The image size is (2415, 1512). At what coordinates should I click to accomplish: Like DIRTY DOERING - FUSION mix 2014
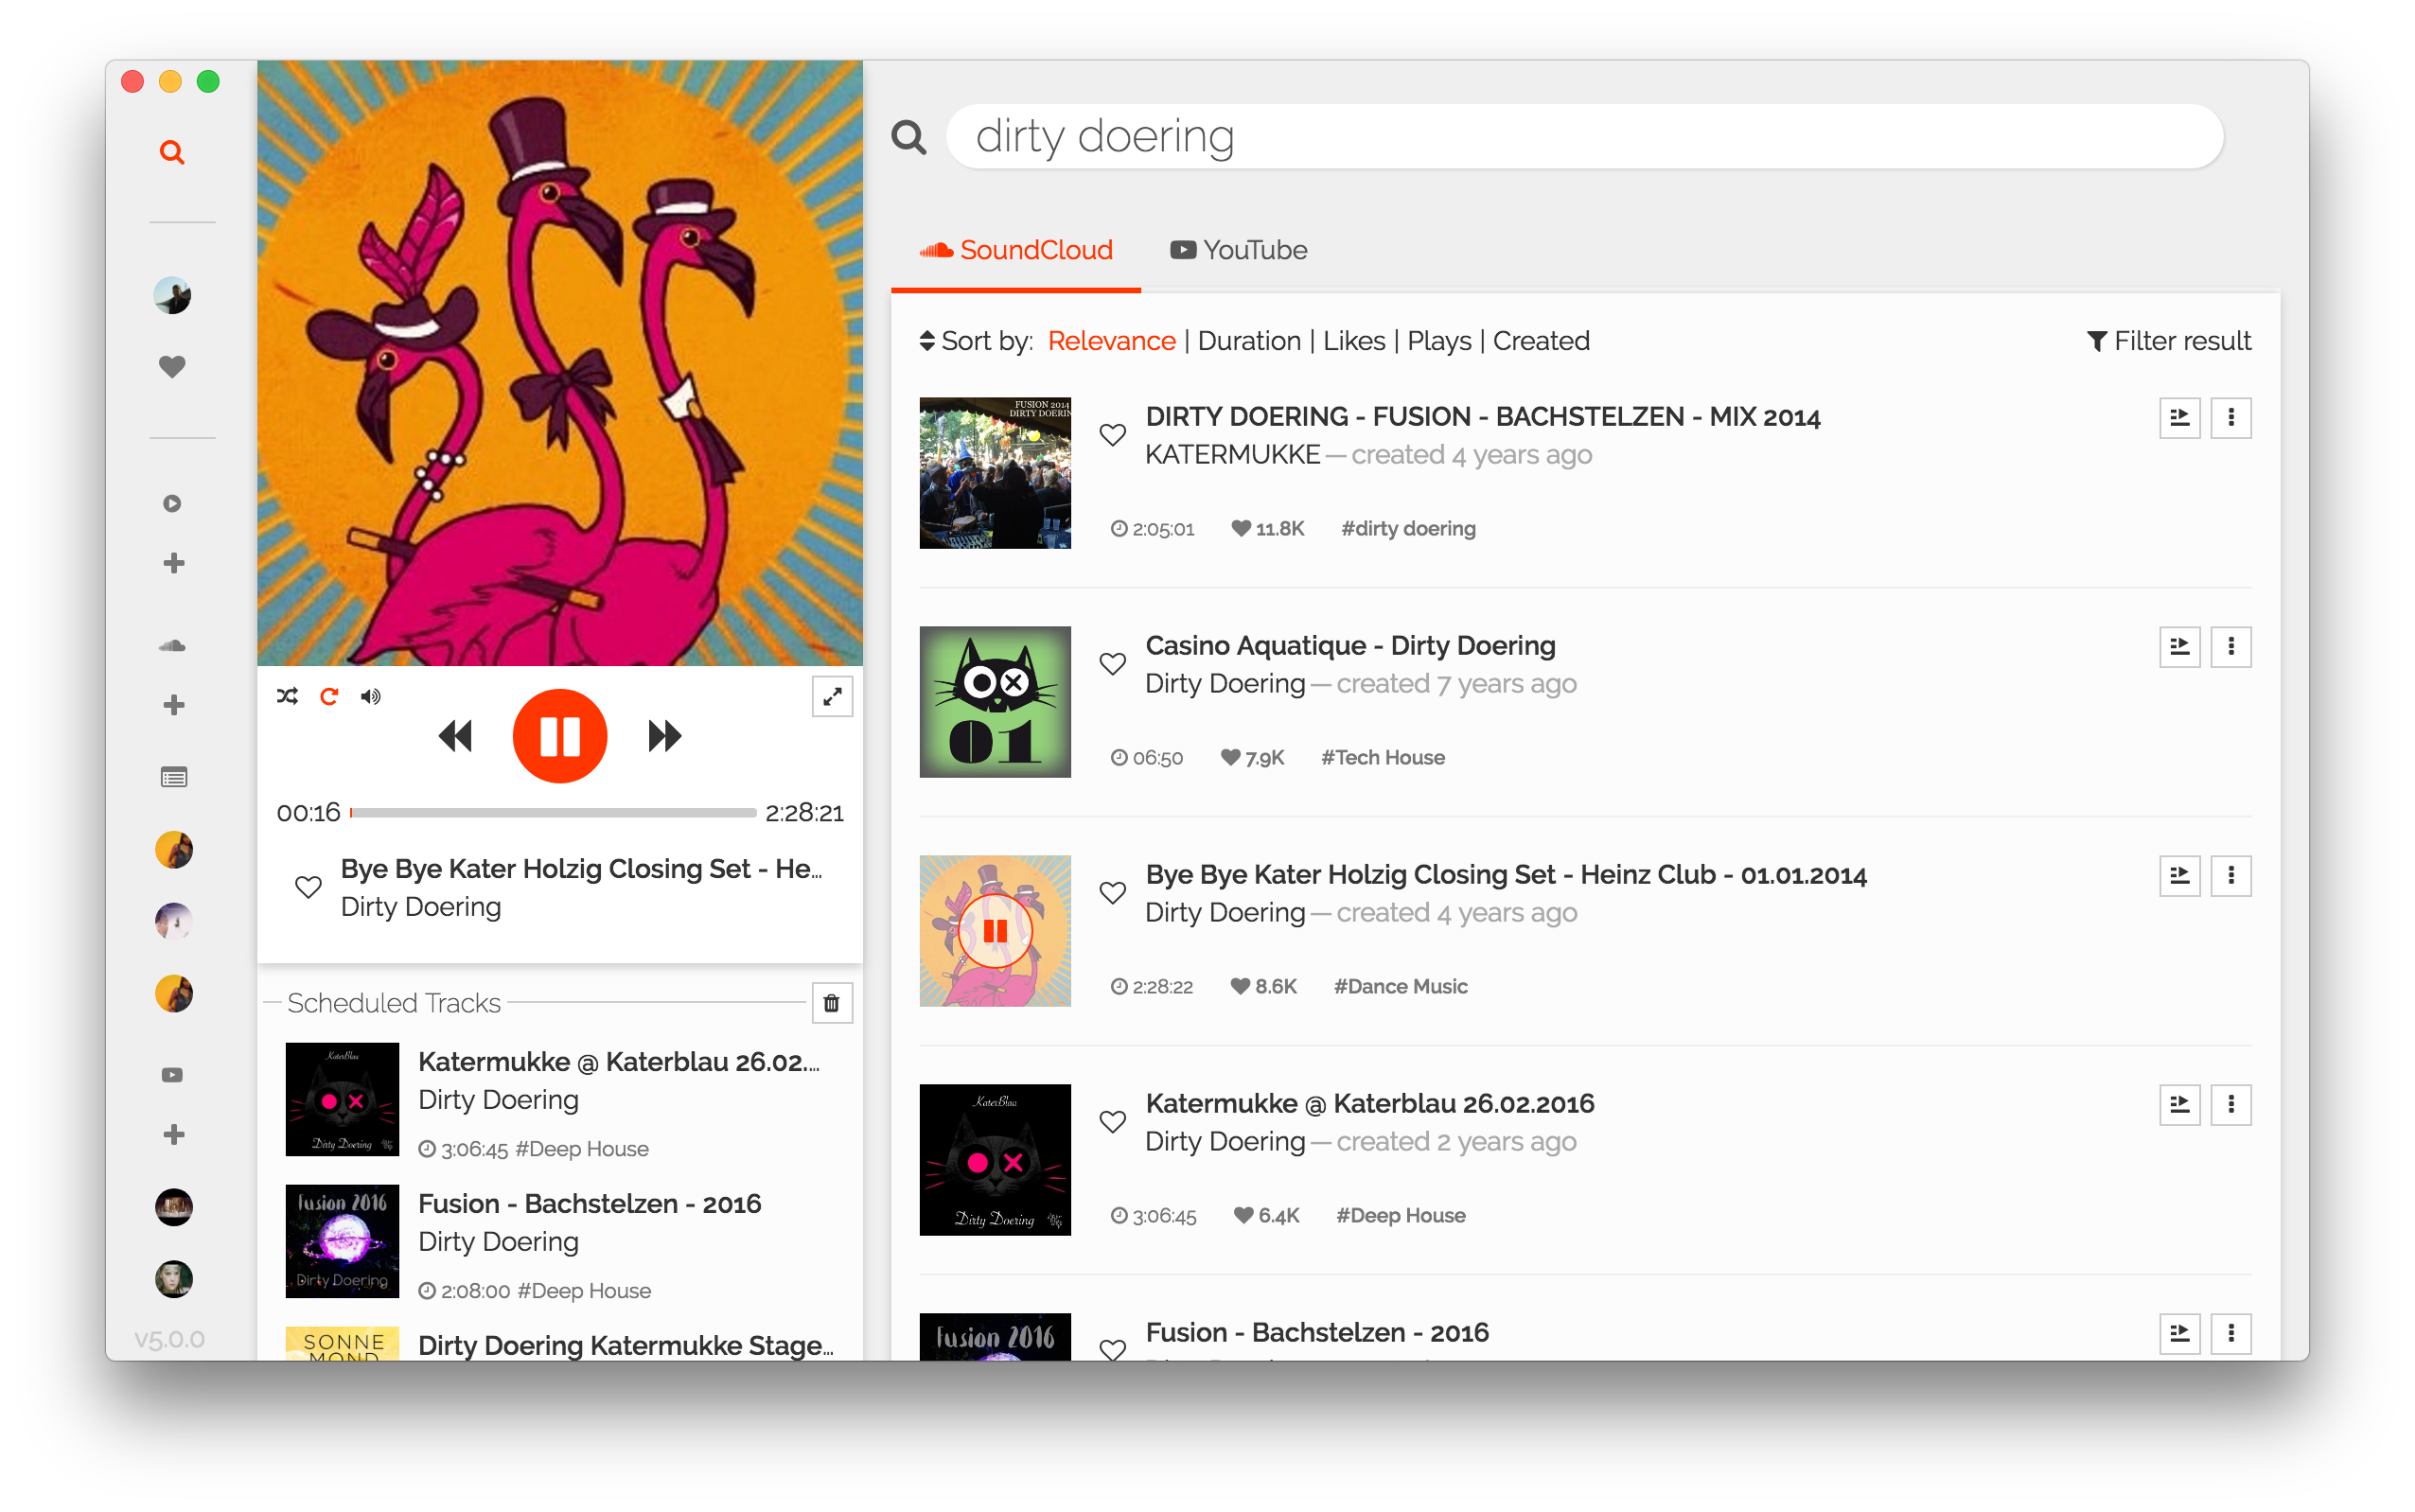coord(1112,435)
